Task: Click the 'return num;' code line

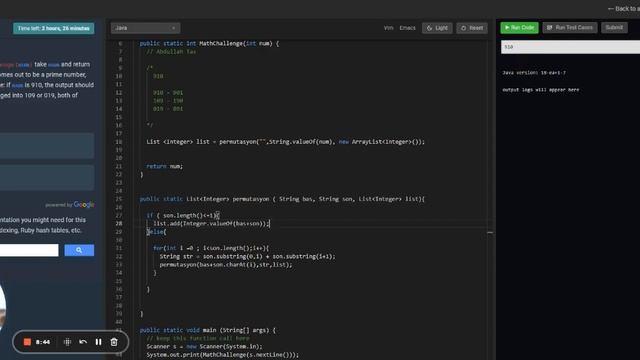Action: click(164, 167)
